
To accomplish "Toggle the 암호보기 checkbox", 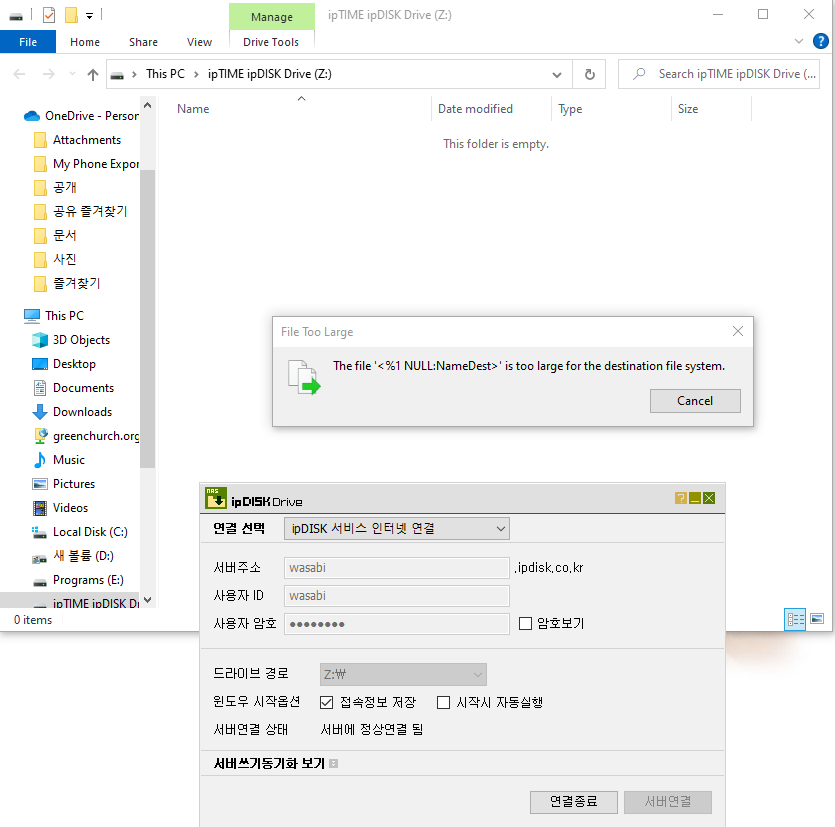I will point(525,623).
